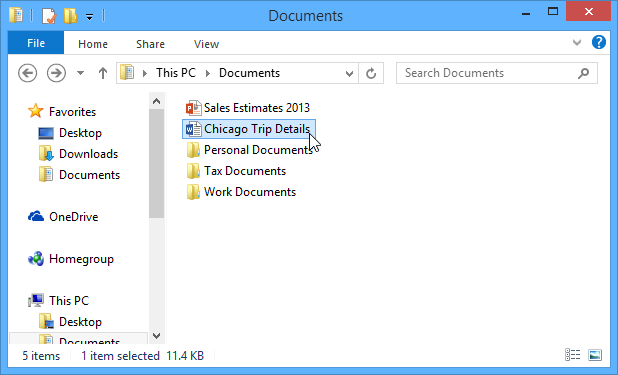This screenshot has width=618, height=375.
Task: Click the This PC computer icon
Action: click(x=36, y=300)
